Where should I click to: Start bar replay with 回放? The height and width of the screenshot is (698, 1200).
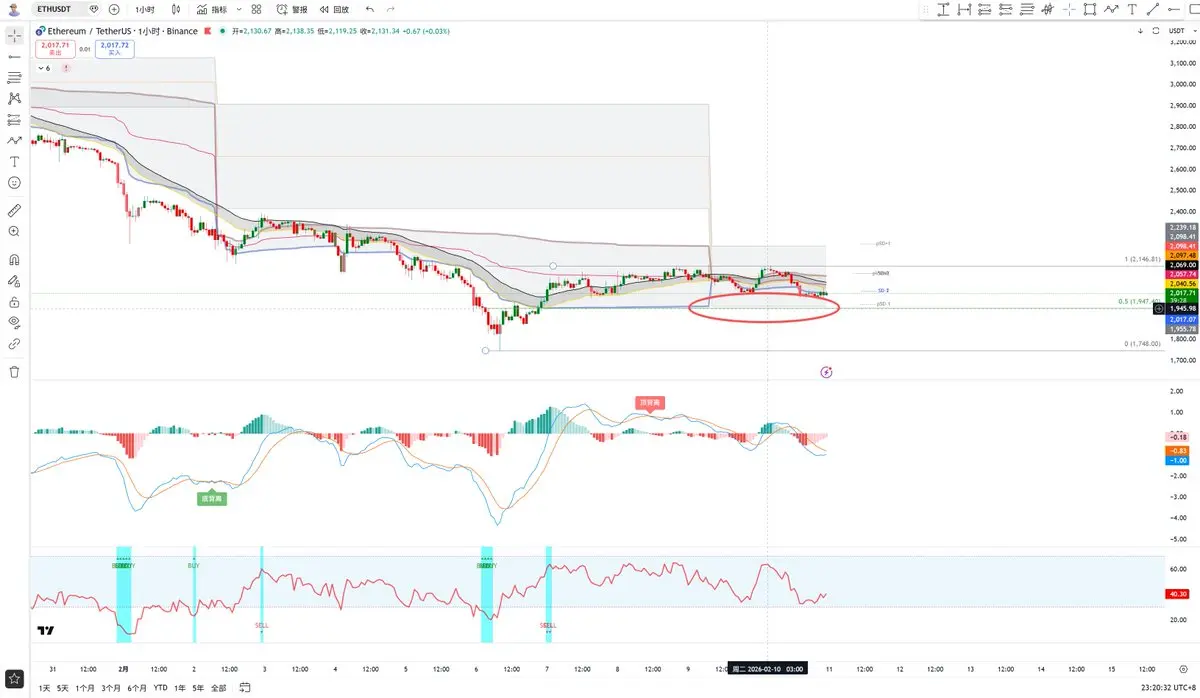point(334,9)
